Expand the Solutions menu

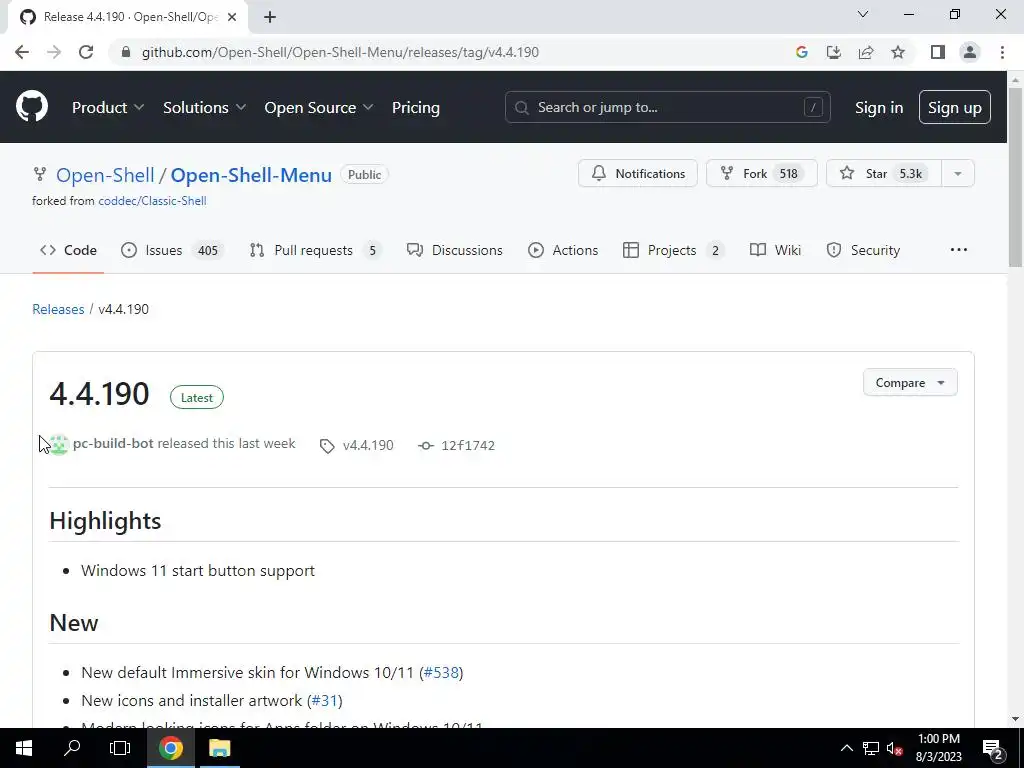coord(204,107)
